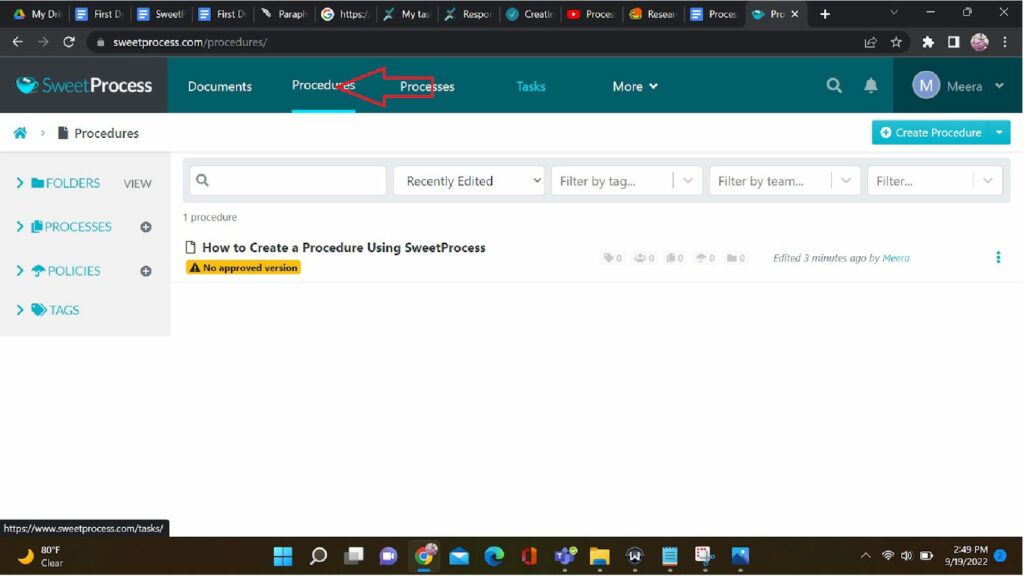This screenshot has height=576, width=1024.
Task: Open the generic Filter dropdown
Action: click(x=935, y=181)
